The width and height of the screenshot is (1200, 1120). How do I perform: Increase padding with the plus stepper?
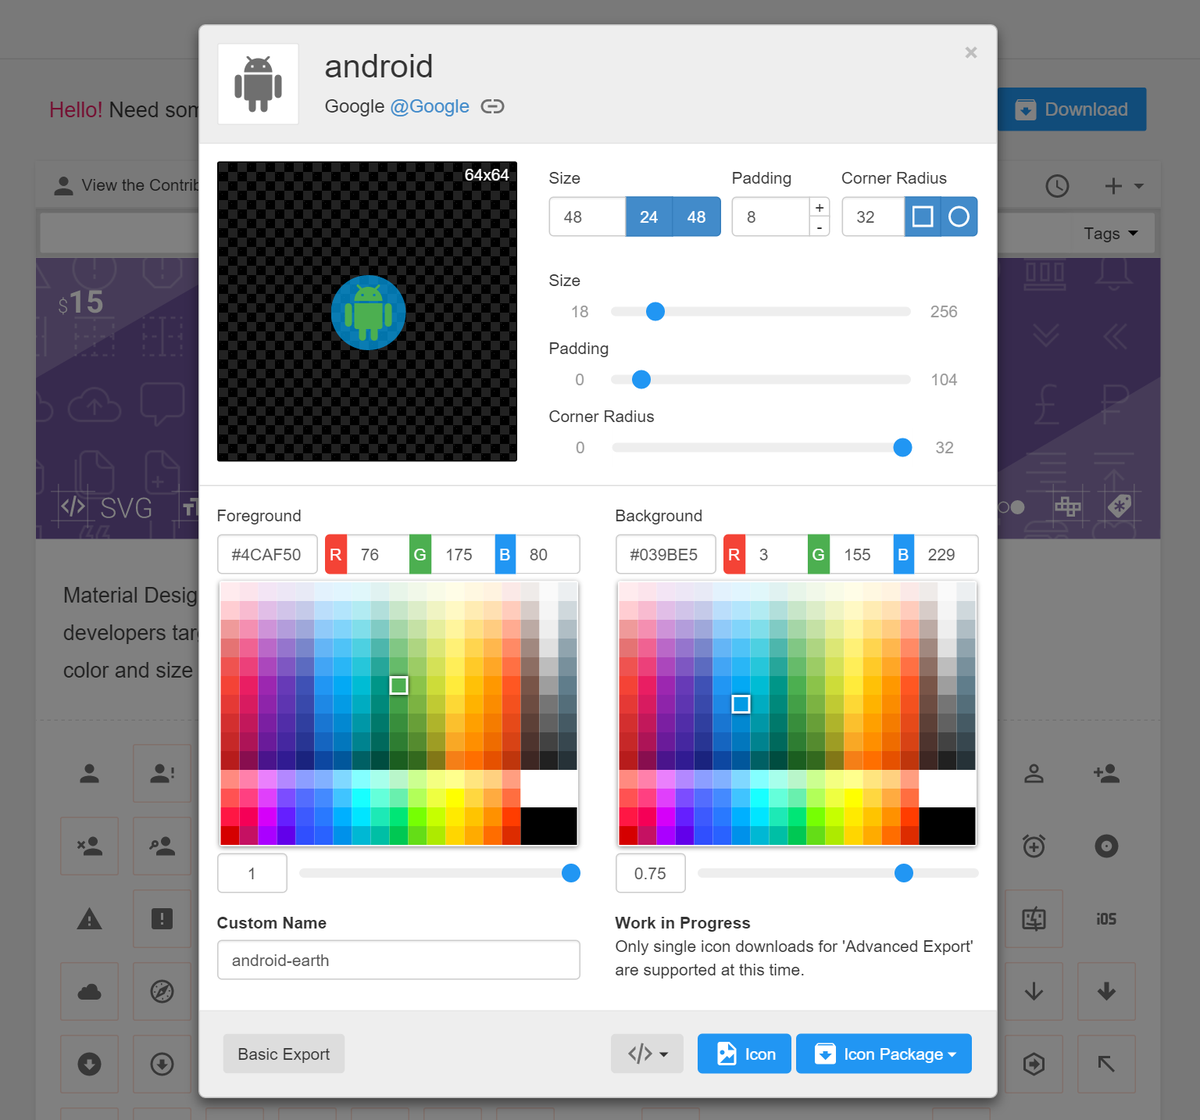click(x=820, y=207)
